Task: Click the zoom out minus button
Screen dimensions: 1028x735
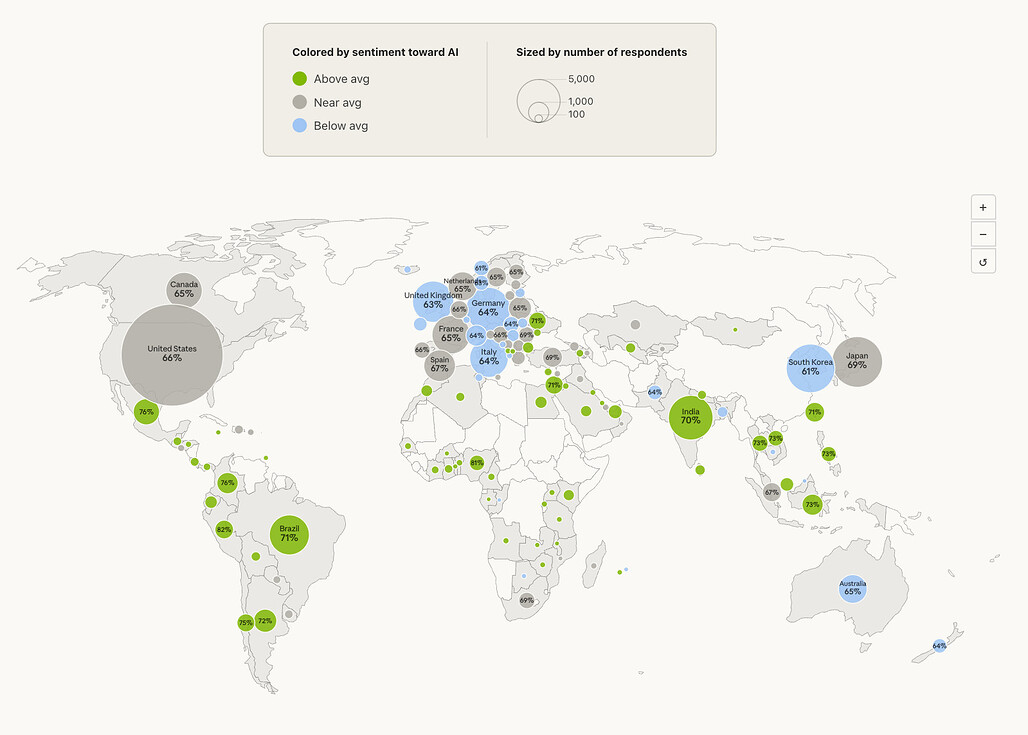Action: (982, 234)
